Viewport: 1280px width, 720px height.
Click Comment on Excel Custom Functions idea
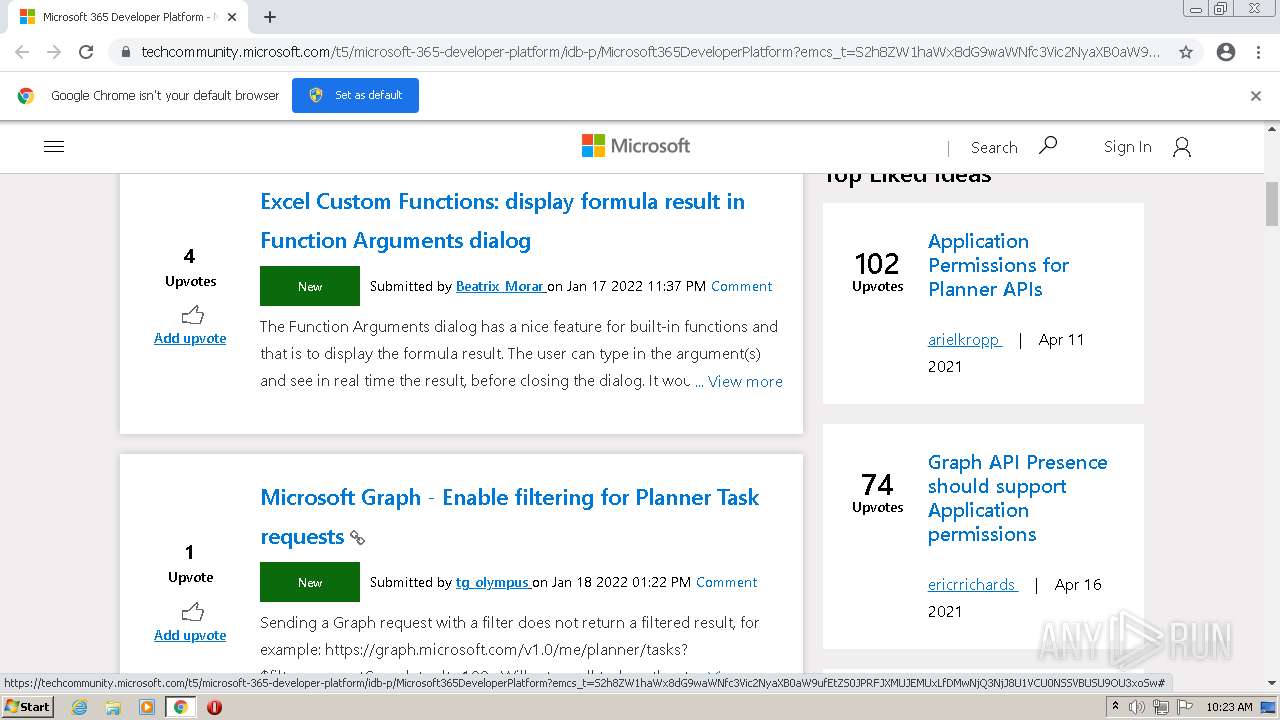741,286
